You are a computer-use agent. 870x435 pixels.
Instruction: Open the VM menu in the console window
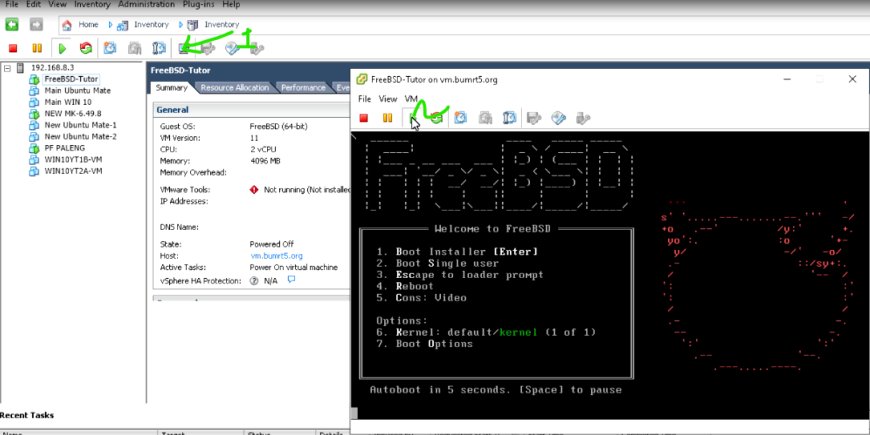click(411, 99)
